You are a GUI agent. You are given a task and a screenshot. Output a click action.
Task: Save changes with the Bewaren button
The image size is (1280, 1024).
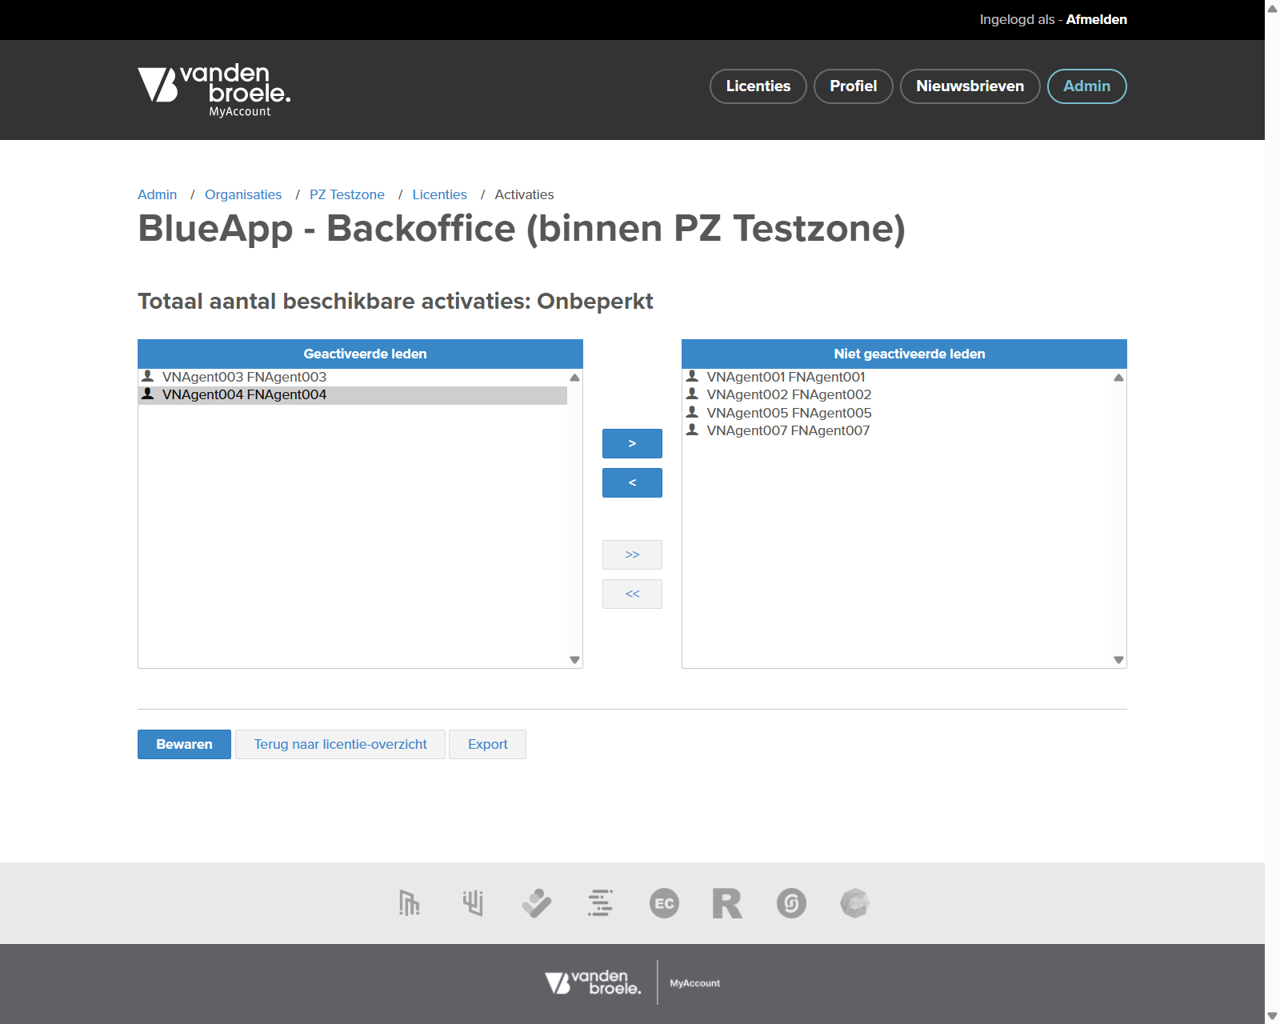[184, 744]
